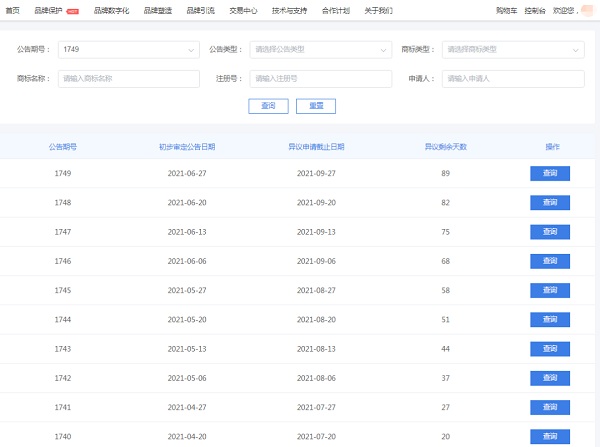Select the 1743 table cell
600x447 pixels.
[63, 349]
